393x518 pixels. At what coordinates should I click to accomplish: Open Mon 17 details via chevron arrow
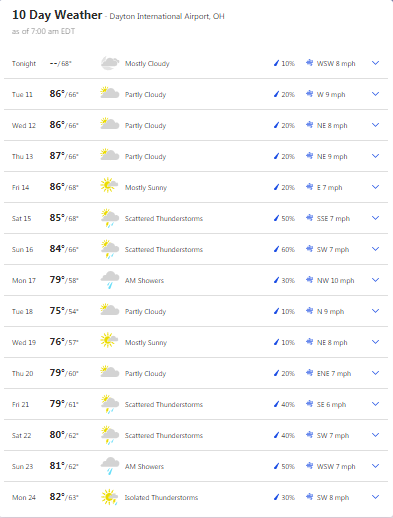click(x=375, y=280)
